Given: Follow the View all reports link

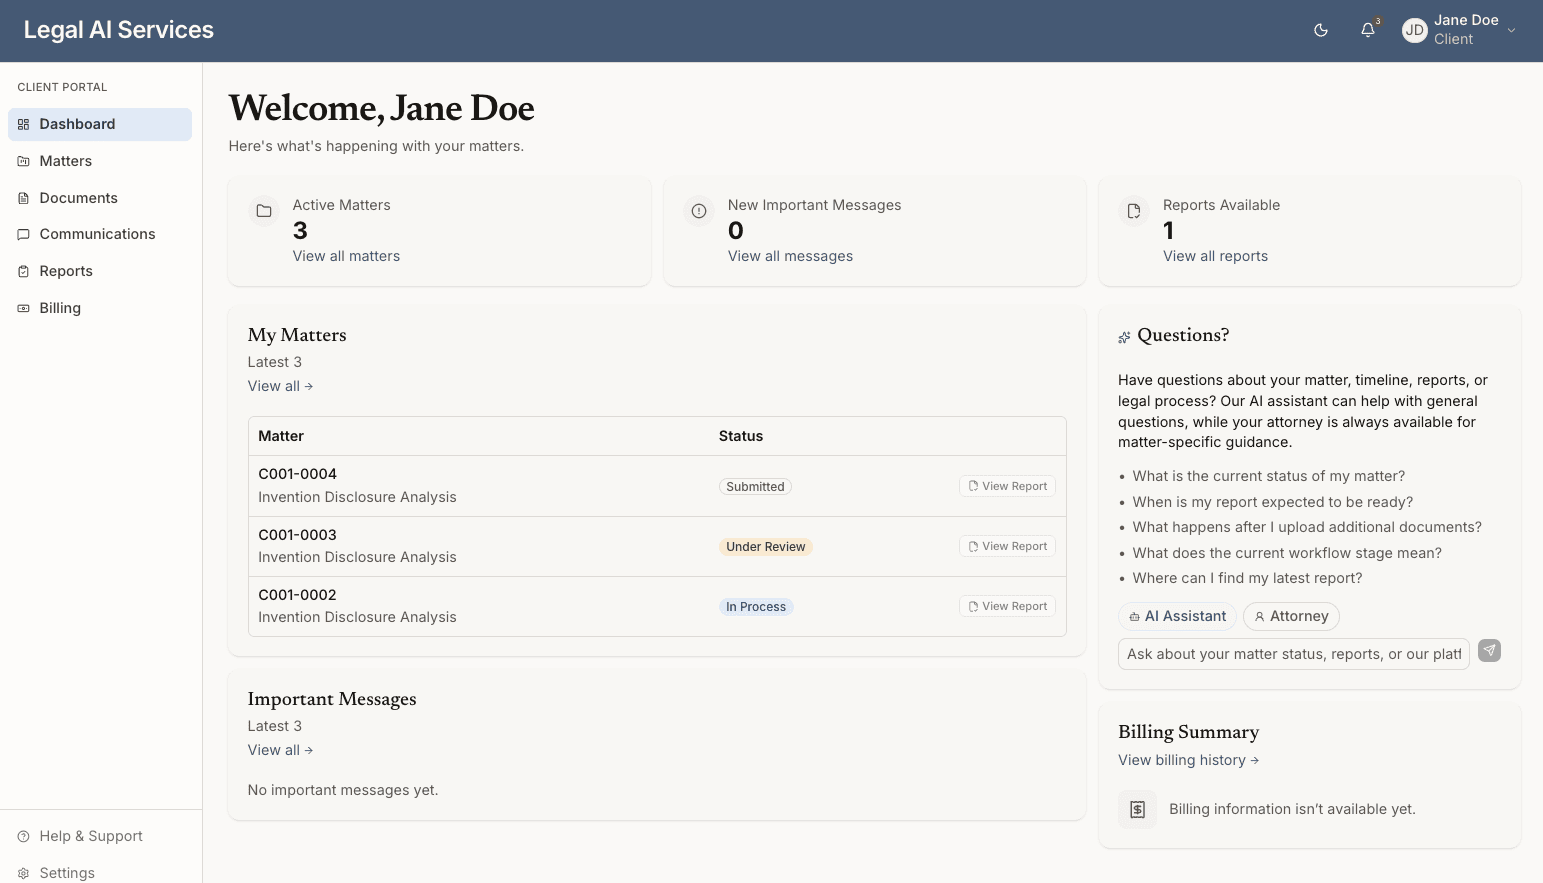Looking at the screenshot, I should pyautogui.click(x=1215, y=256).
